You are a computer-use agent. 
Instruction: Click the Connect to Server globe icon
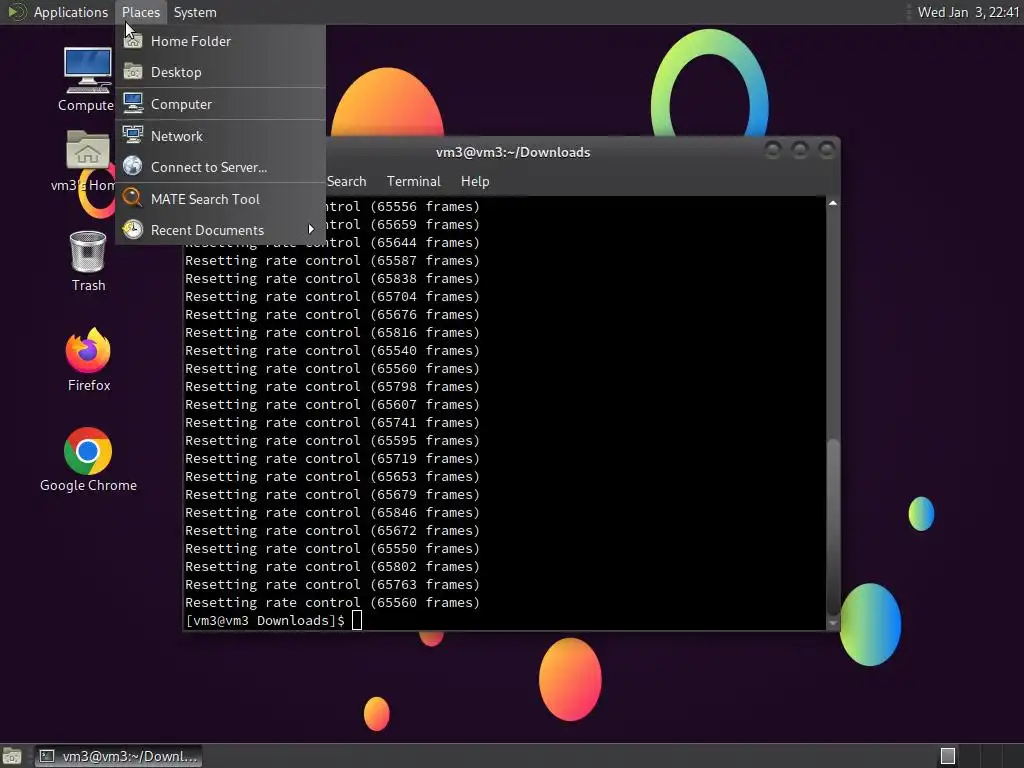133,166
